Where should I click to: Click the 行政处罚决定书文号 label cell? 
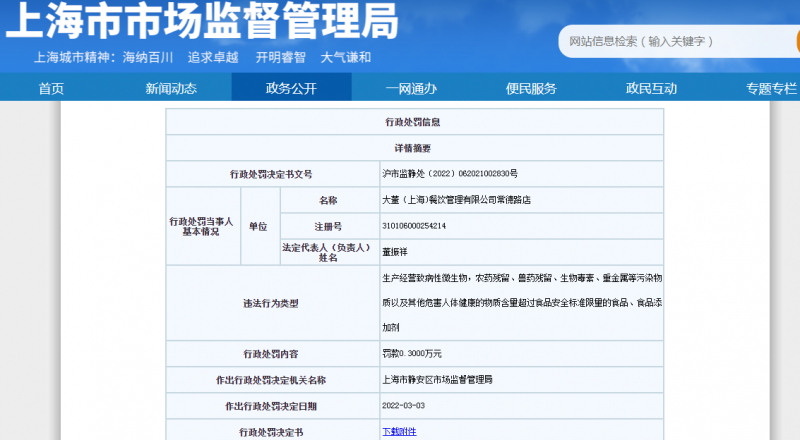[x=272, y=174]
